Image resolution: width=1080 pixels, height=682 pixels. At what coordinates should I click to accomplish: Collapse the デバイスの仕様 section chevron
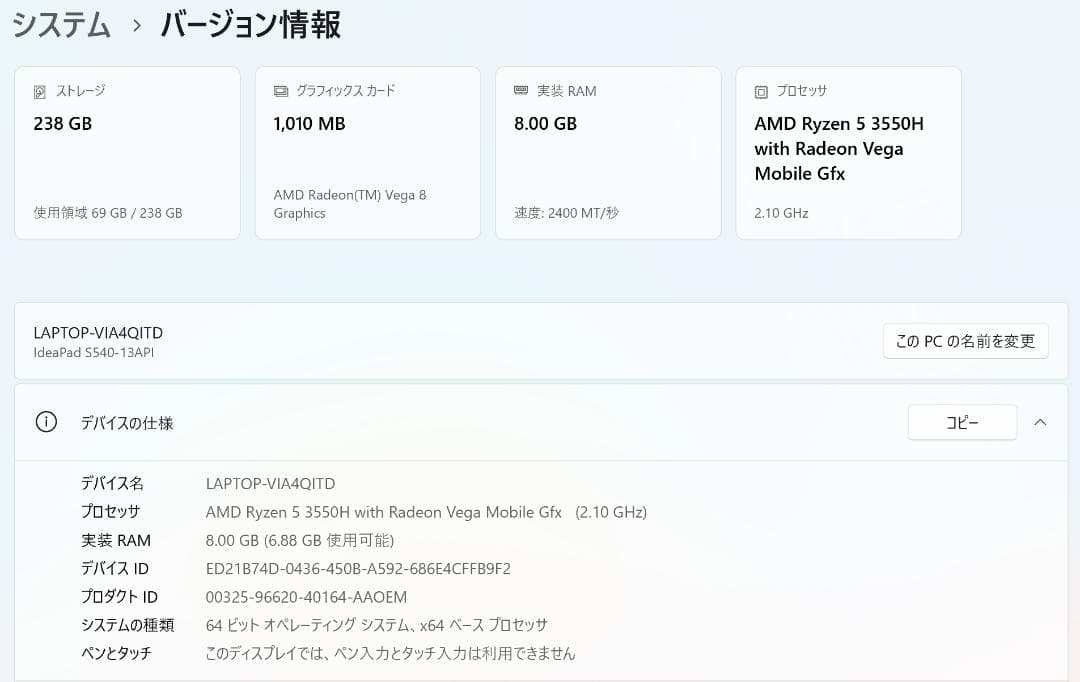tap(1040, 422)
